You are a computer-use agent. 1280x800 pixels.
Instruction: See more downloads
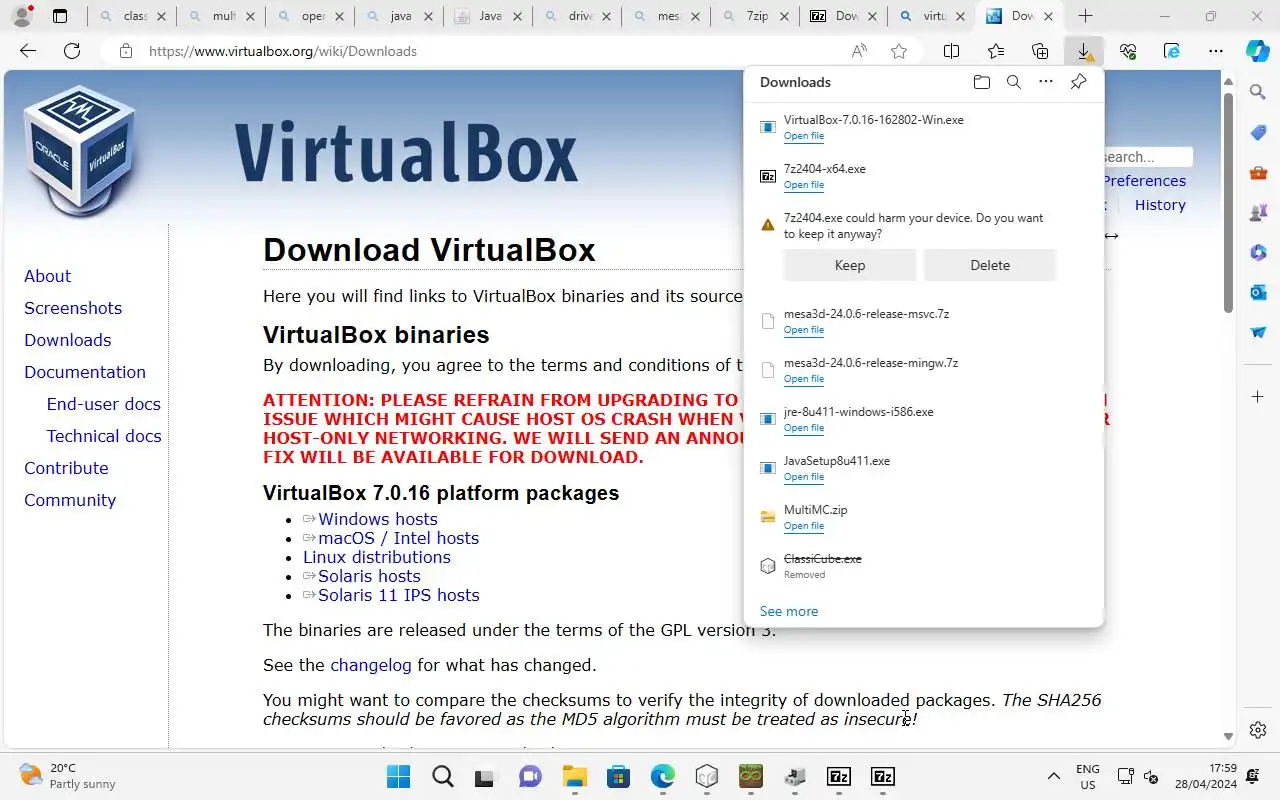tap(789, 611)
